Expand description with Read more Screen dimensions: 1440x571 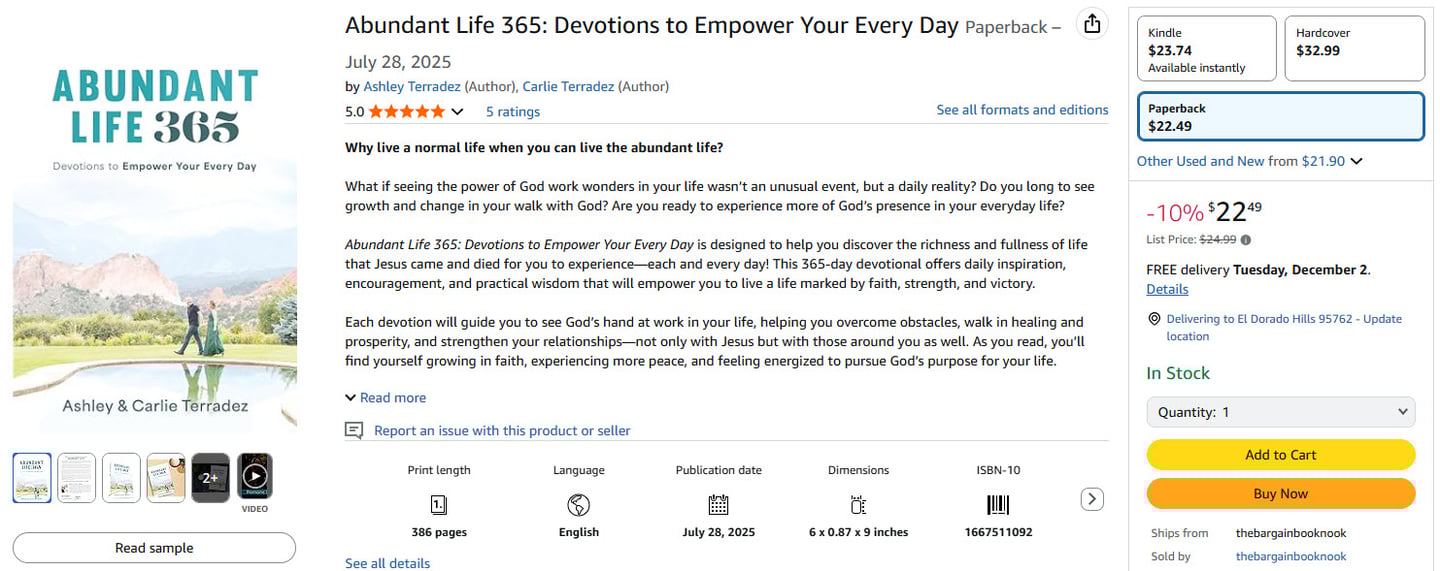386,398
